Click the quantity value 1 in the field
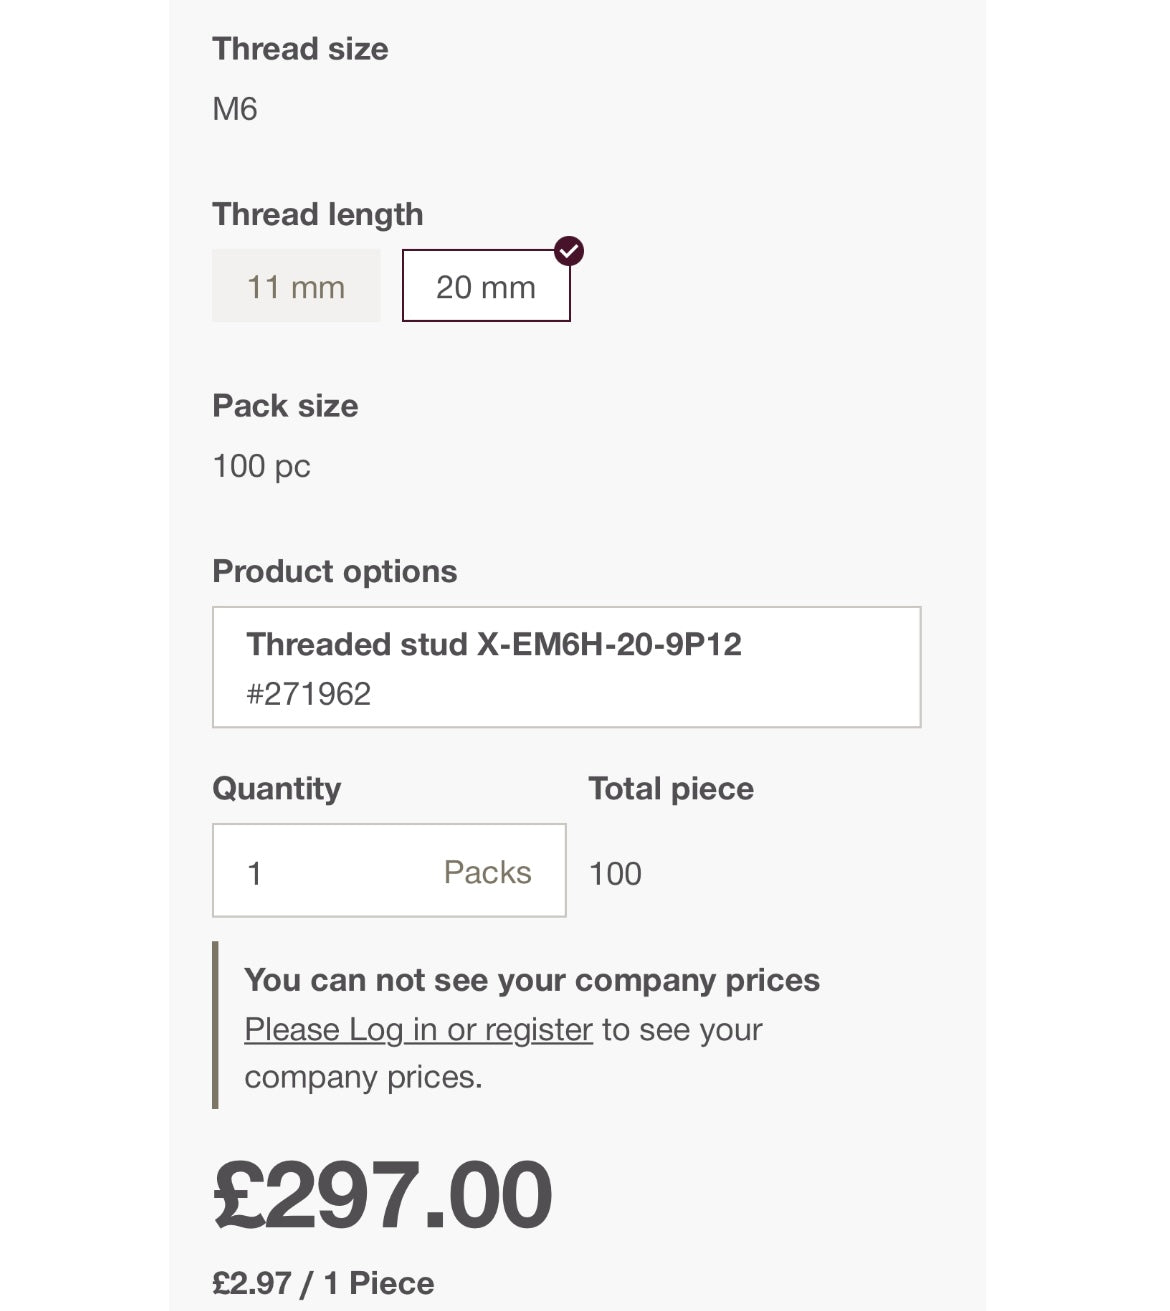Screen dimensions: 1170x1311 point(255,873)
